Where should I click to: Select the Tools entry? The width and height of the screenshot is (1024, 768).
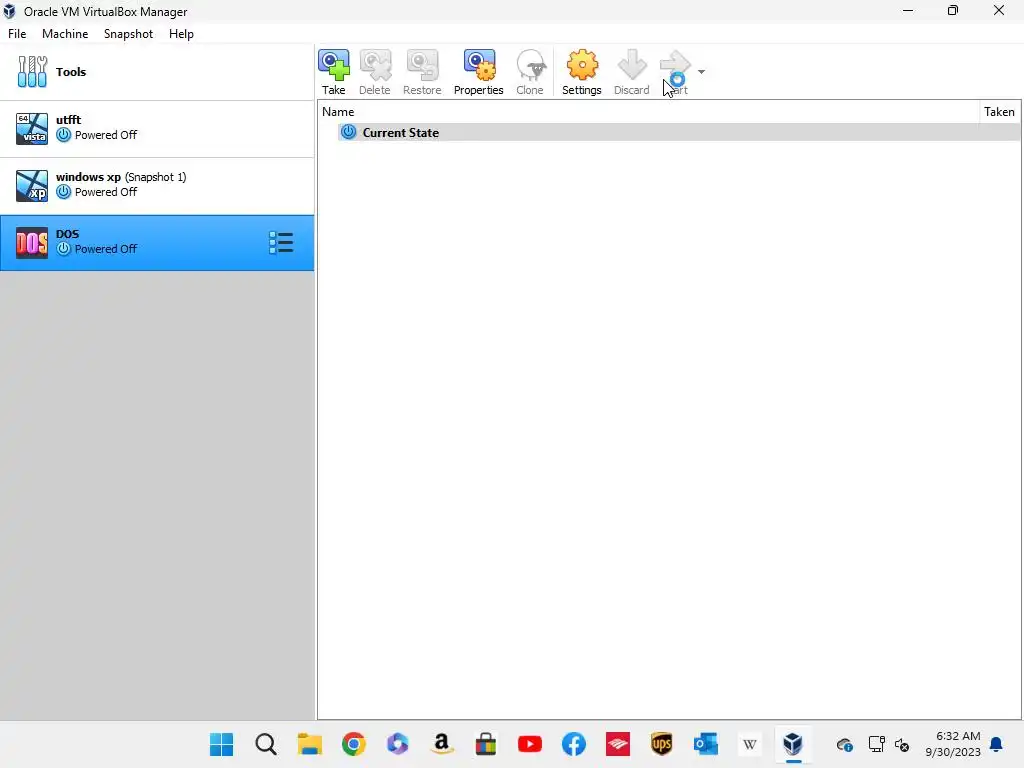(157, 72)
